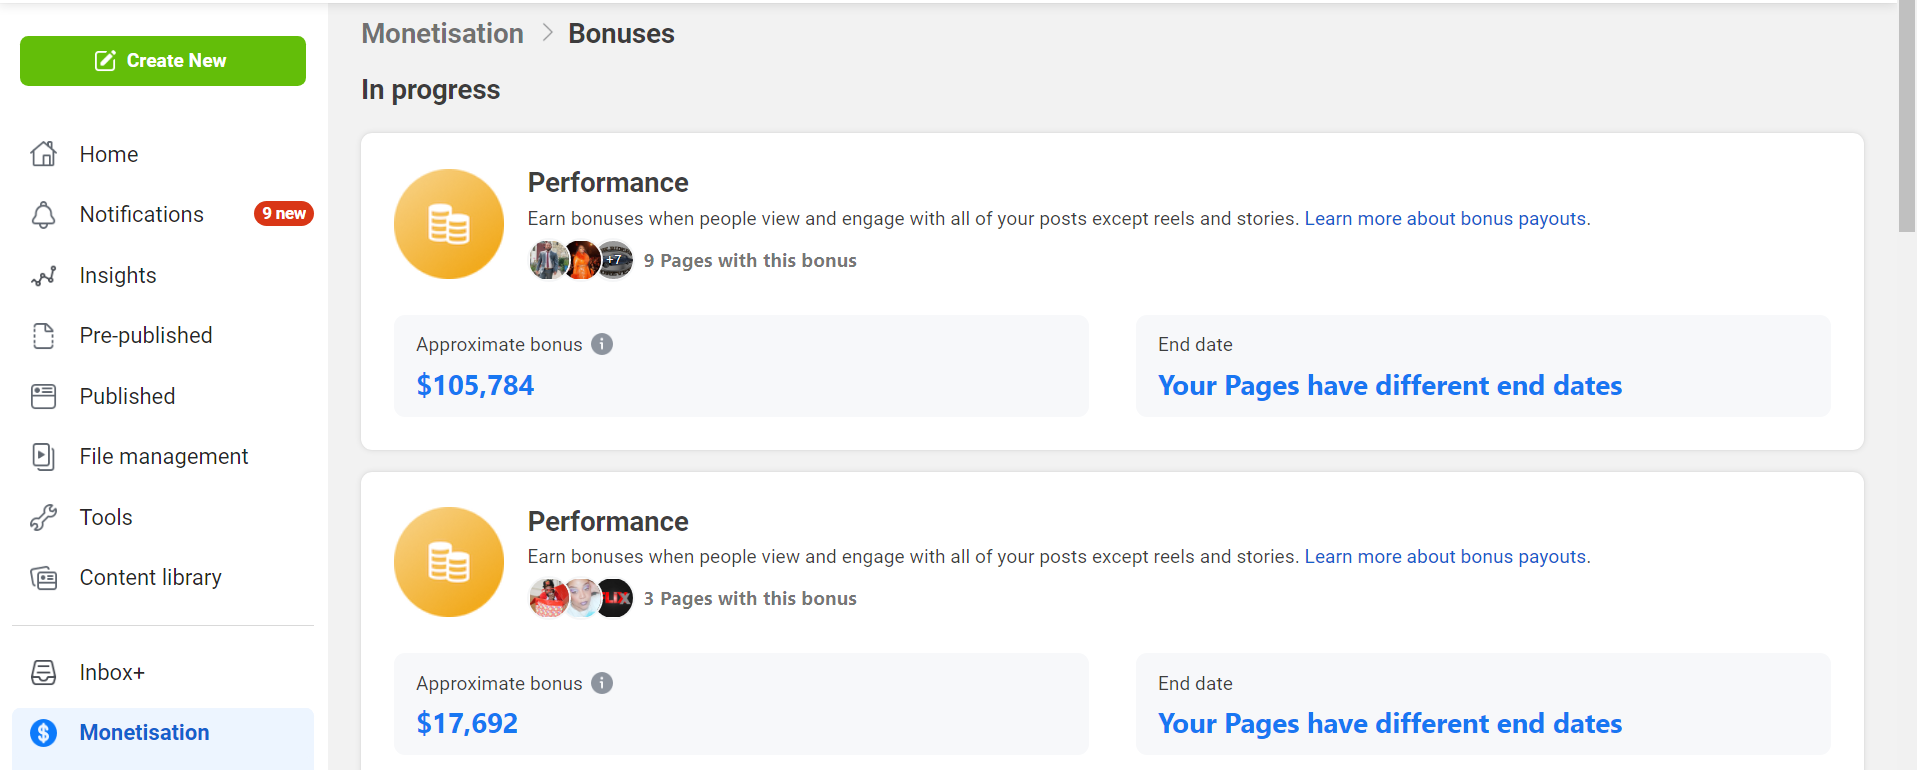
Task: Click first page avatar in 9-Pages card
Action: tap(548, 260)
